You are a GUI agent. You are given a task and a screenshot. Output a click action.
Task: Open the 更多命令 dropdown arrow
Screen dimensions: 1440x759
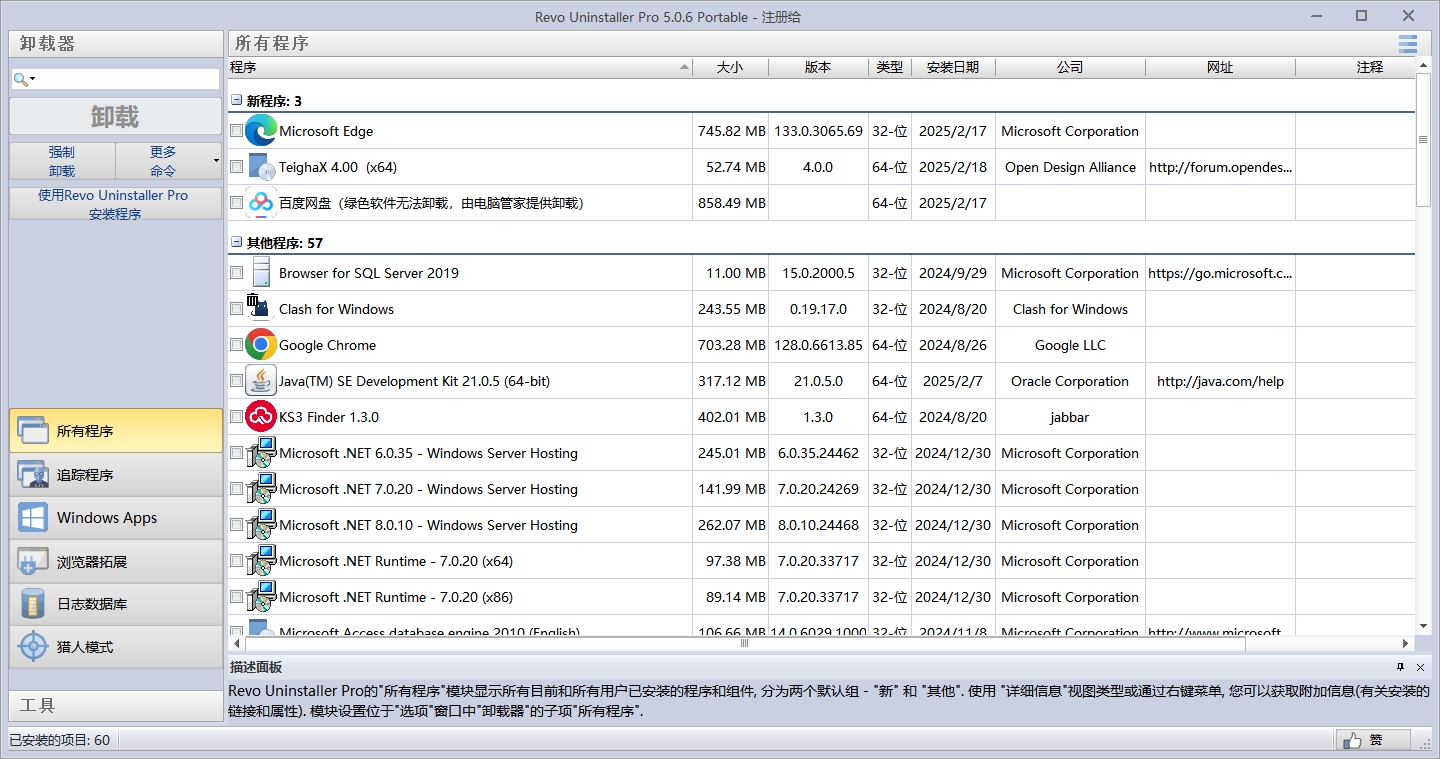pos(216,161)
